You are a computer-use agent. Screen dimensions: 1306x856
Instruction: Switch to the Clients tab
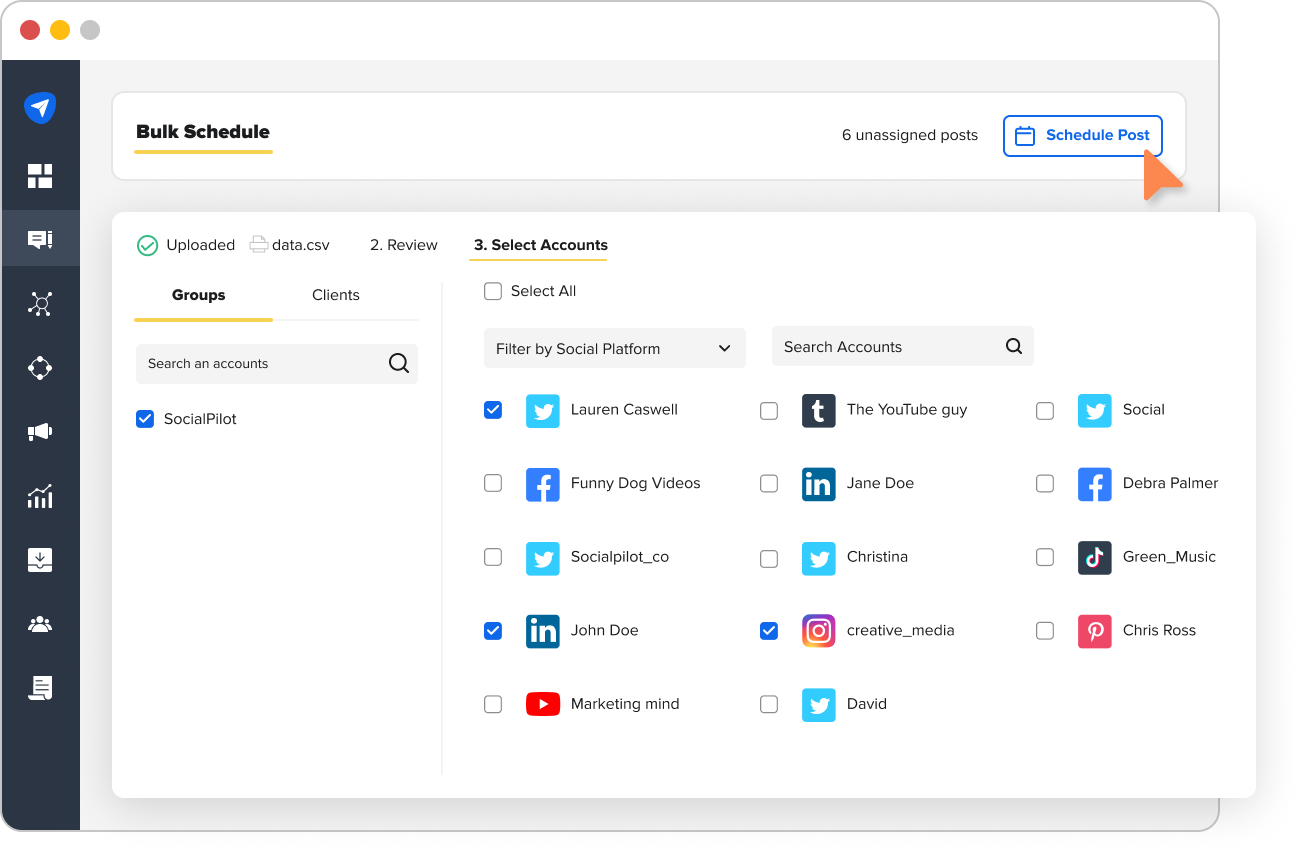click(336, 295)
